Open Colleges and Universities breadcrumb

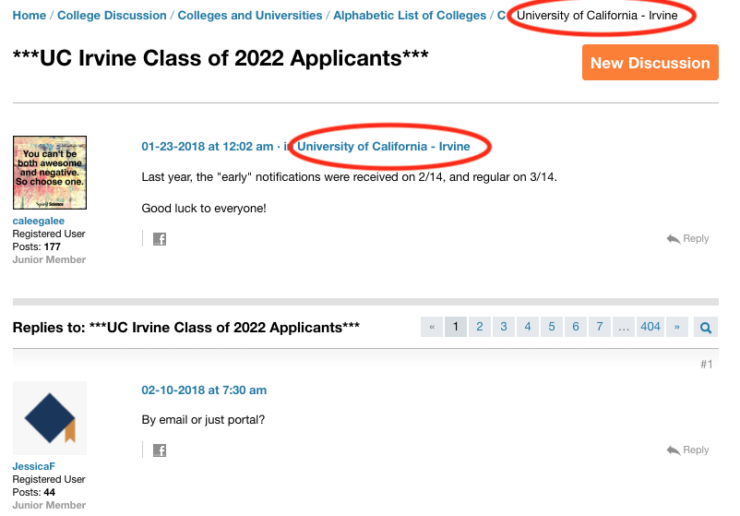tap(250, 16)
